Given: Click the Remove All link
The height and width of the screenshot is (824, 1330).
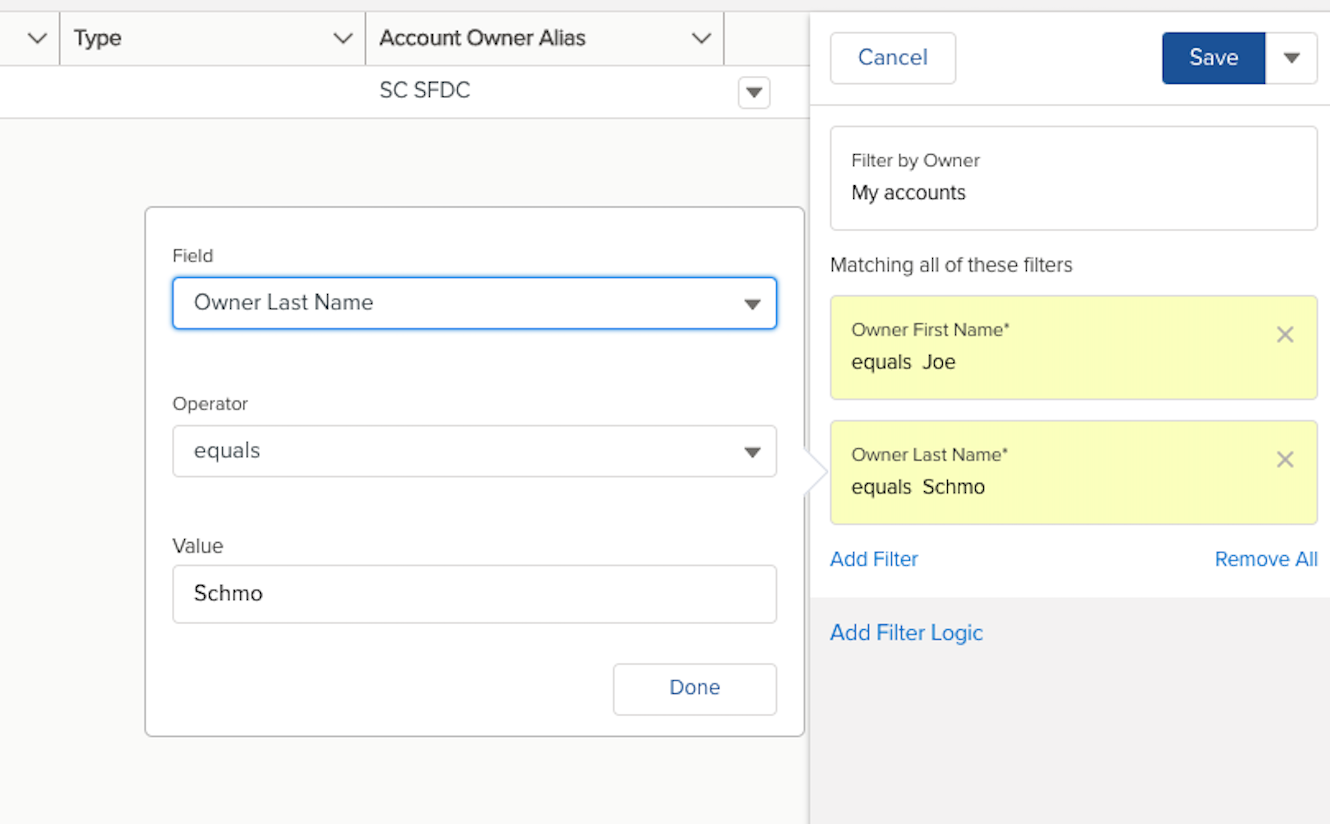Looking at the screenshot, I should pyautogui.click(x=1266, y=559).
